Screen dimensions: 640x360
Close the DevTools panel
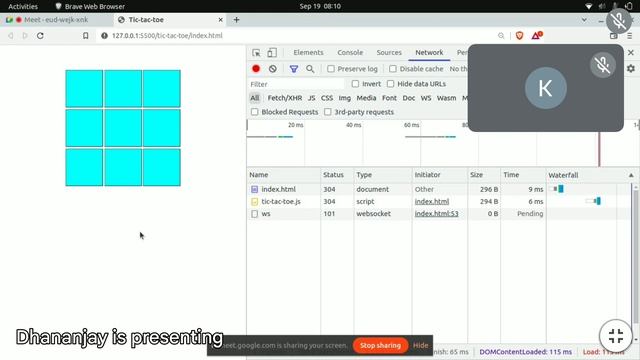coord(631,53)
